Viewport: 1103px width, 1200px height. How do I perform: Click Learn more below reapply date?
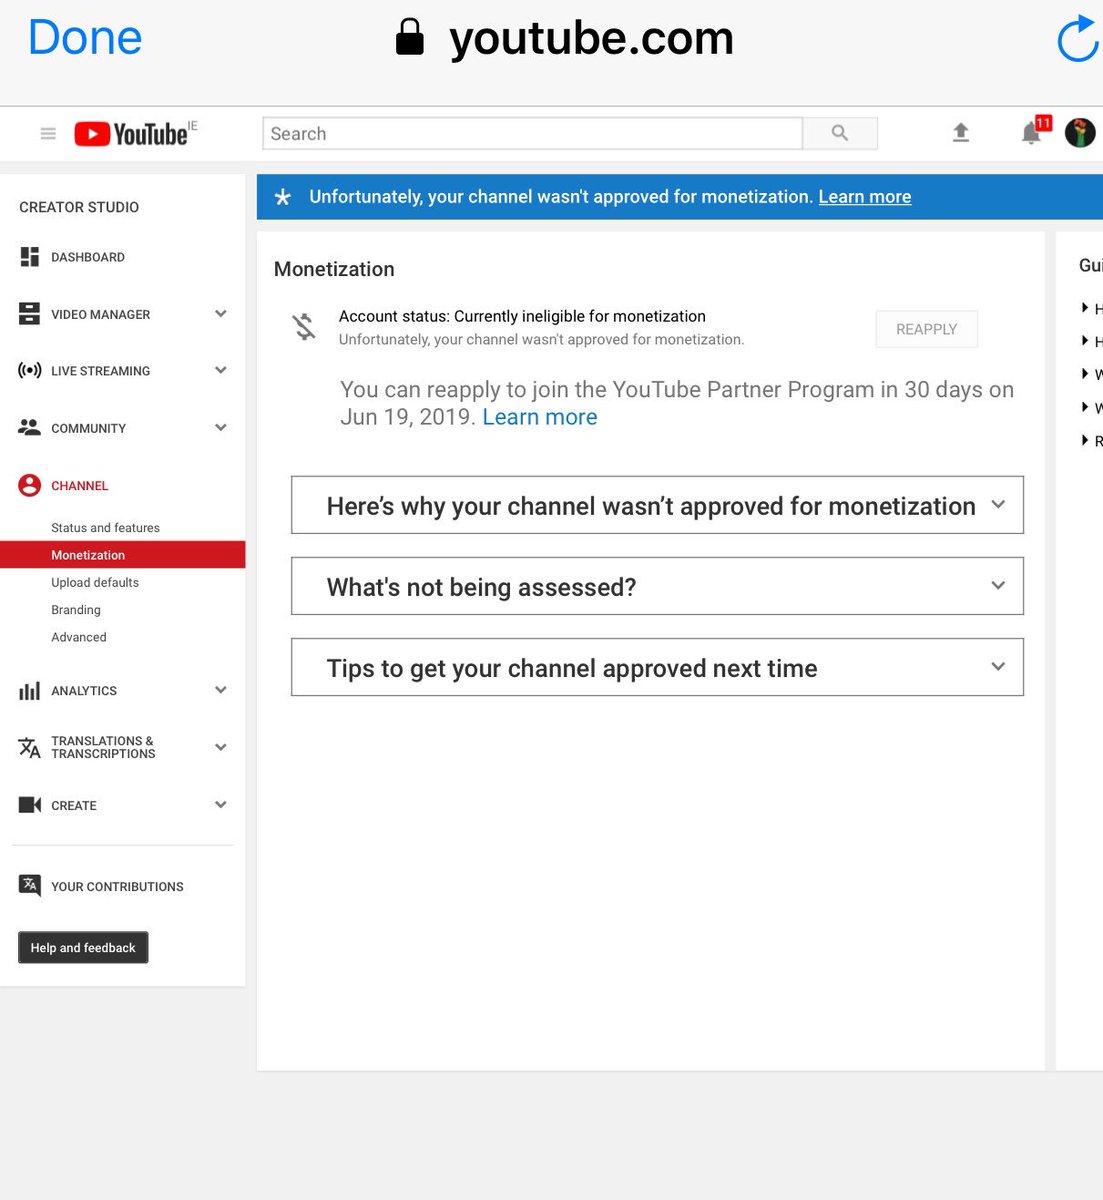point(540,417)
